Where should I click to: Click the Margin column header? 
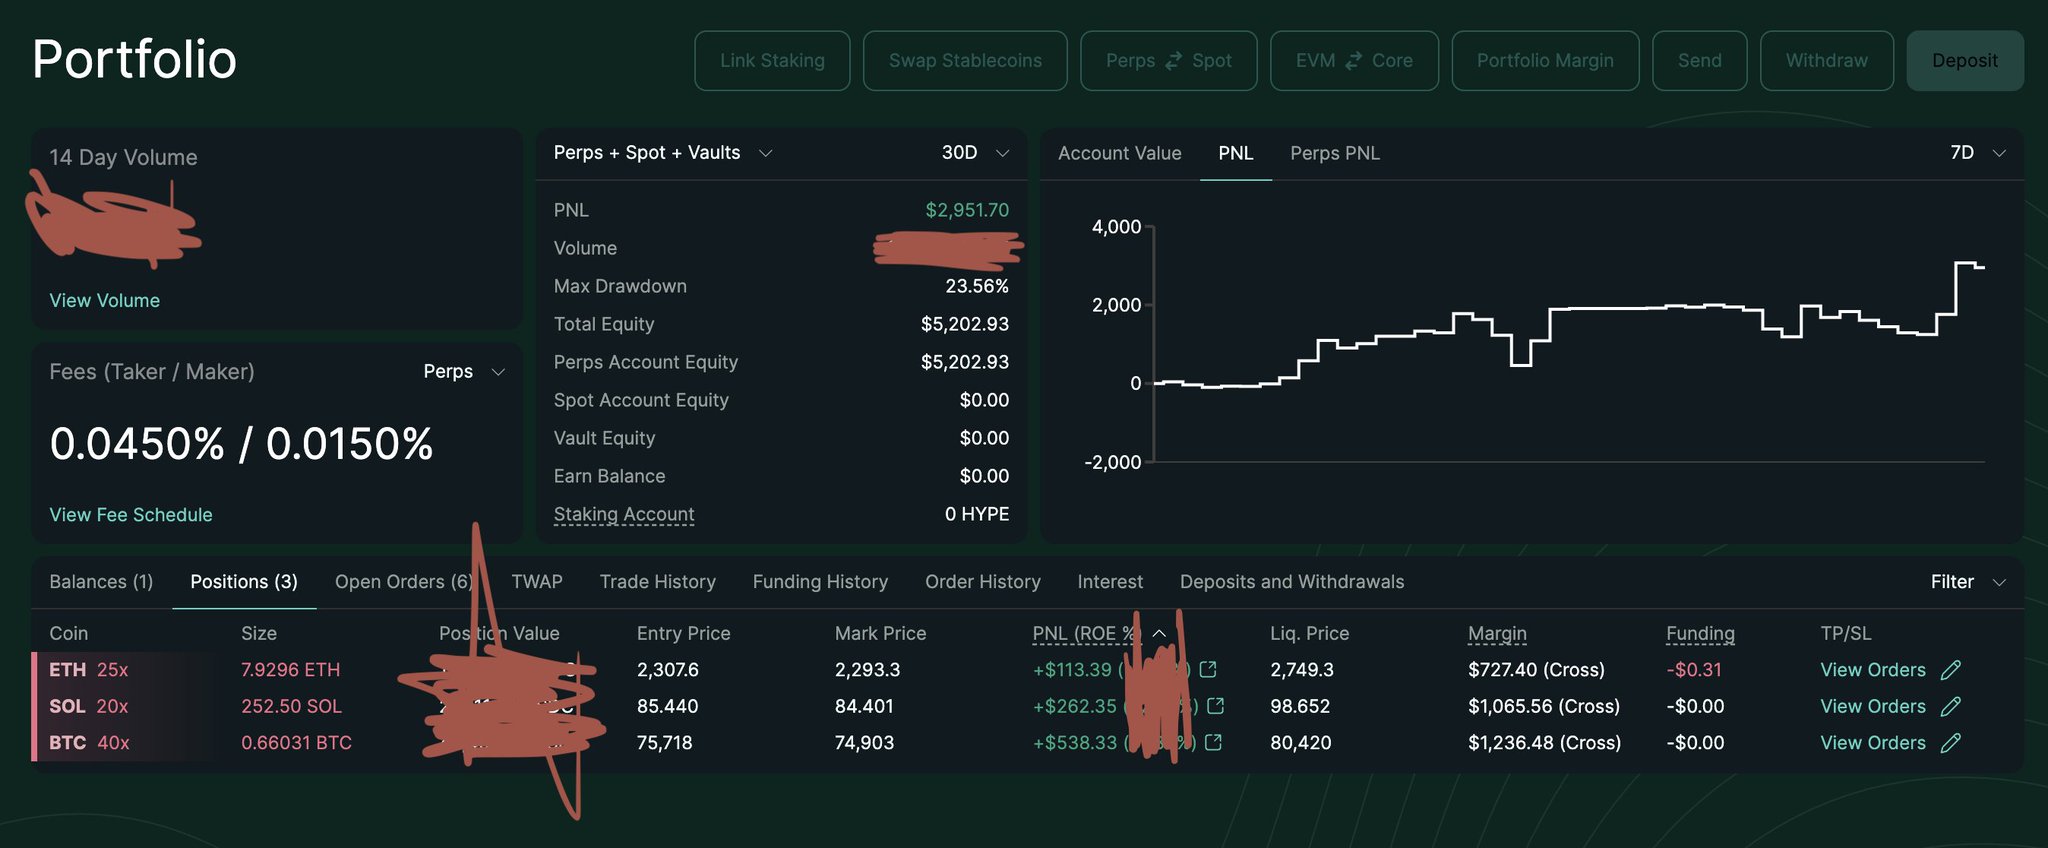pos(1497,634)
